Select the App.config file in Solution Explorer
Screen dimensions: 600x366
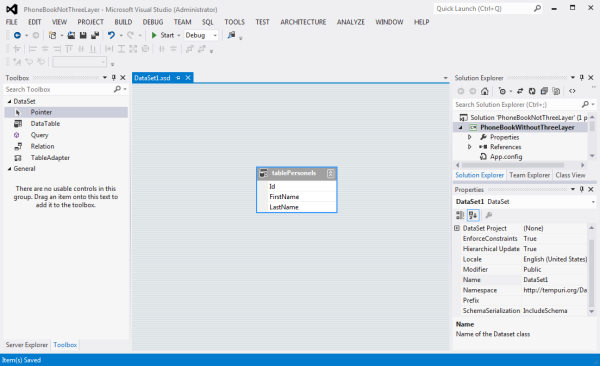[x=506, y=157]
